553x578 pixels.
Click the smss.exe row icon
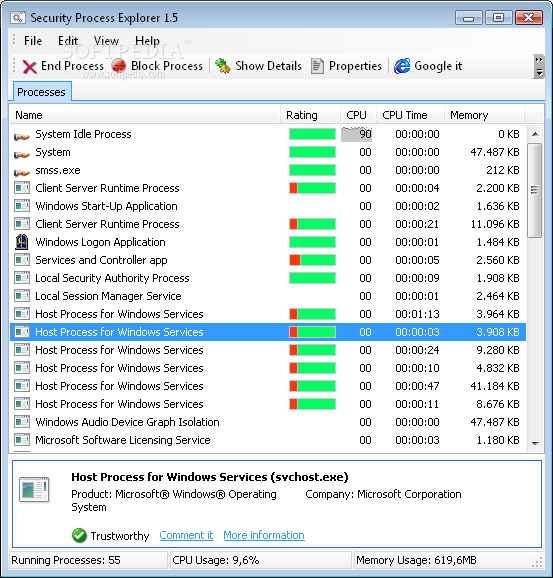[x=22, y=172]
